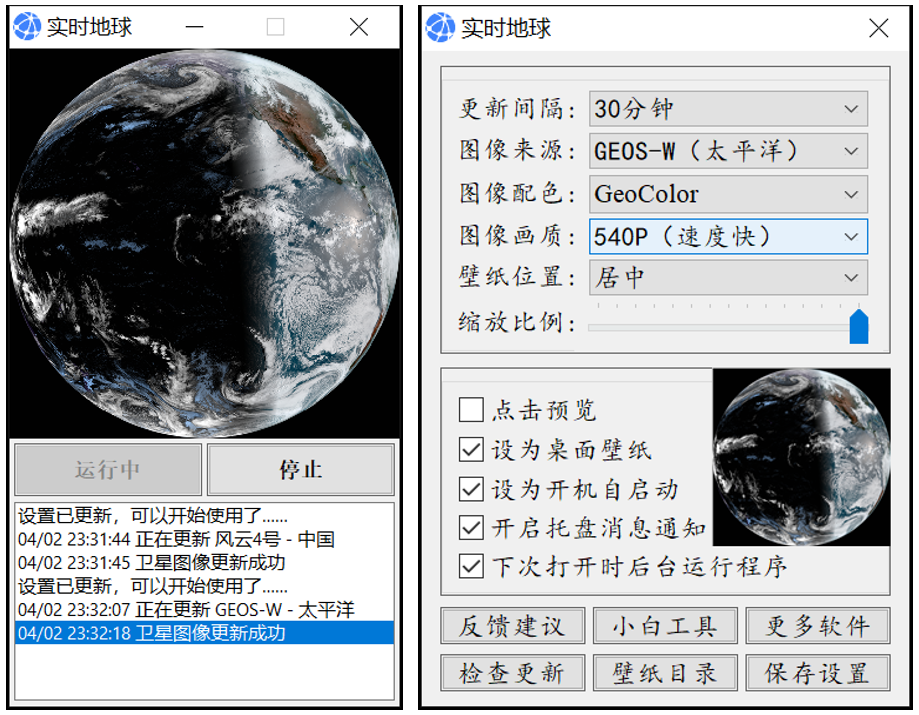
Task: Open the 图像来源 dropdown showing GEOS-W
Action: click(728, 151)
